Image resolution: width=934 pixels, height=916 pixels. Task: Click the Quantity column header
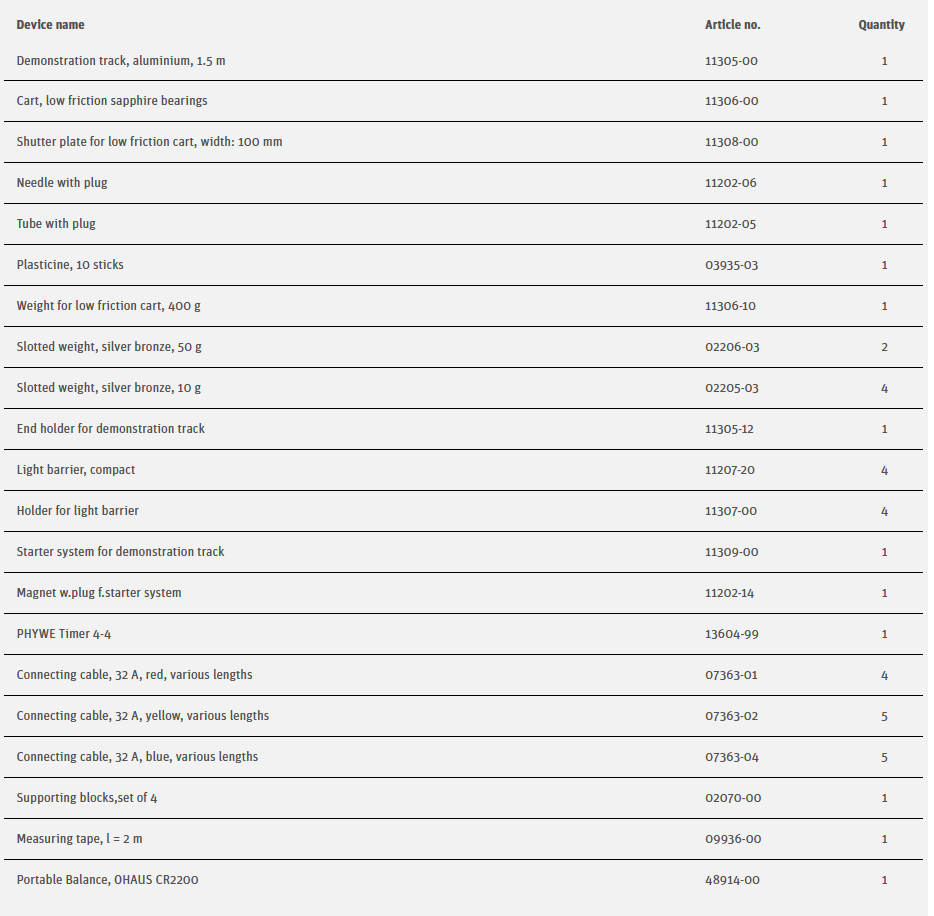click(x=881, y=25)
